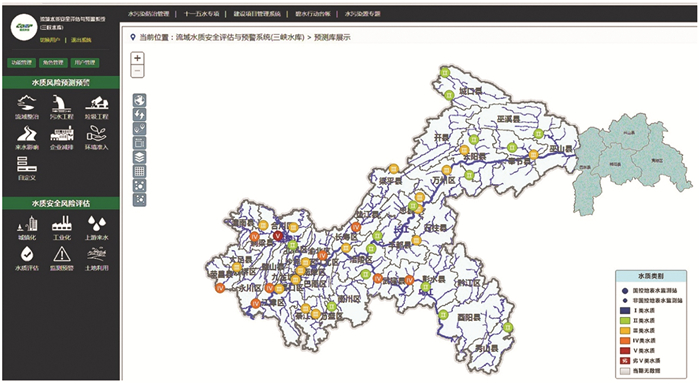The height and width of the screenshot is (384, 700).
Task: Zoom out with the minus button
Action: tap(138, 71)
